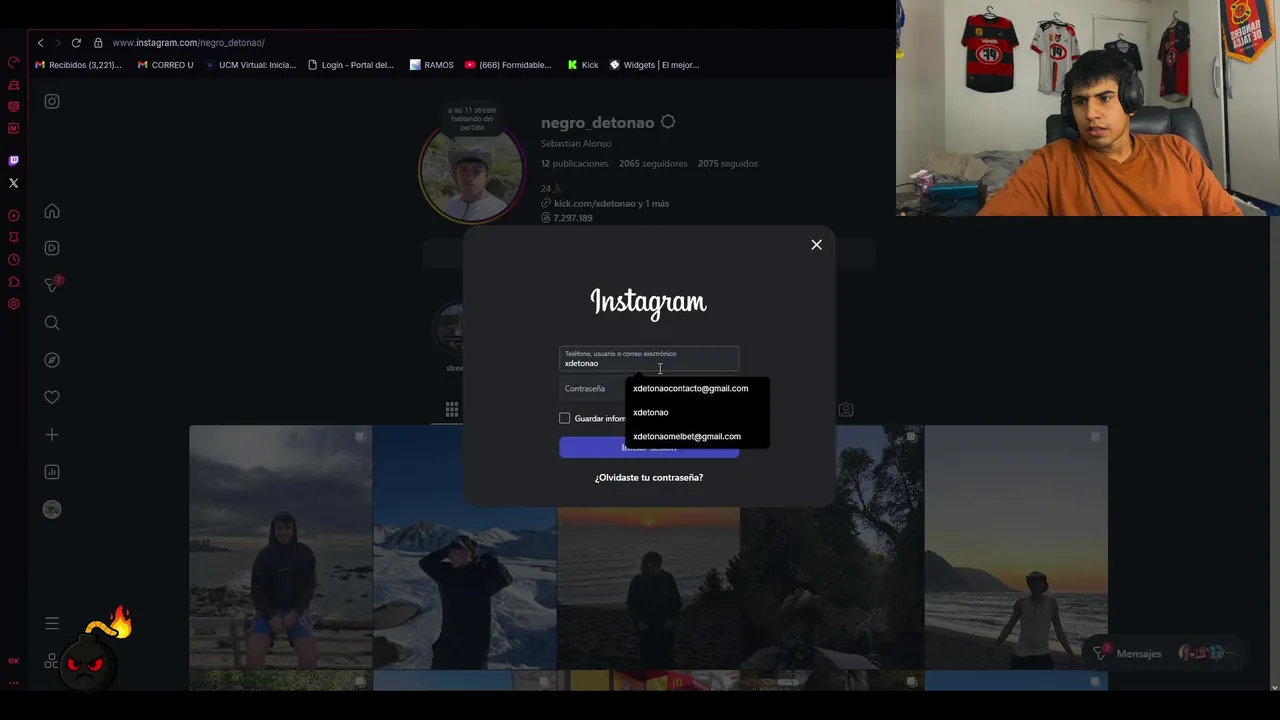
Task: Click the profile picture of negro_detonao
Action: (x=471, y=173)
